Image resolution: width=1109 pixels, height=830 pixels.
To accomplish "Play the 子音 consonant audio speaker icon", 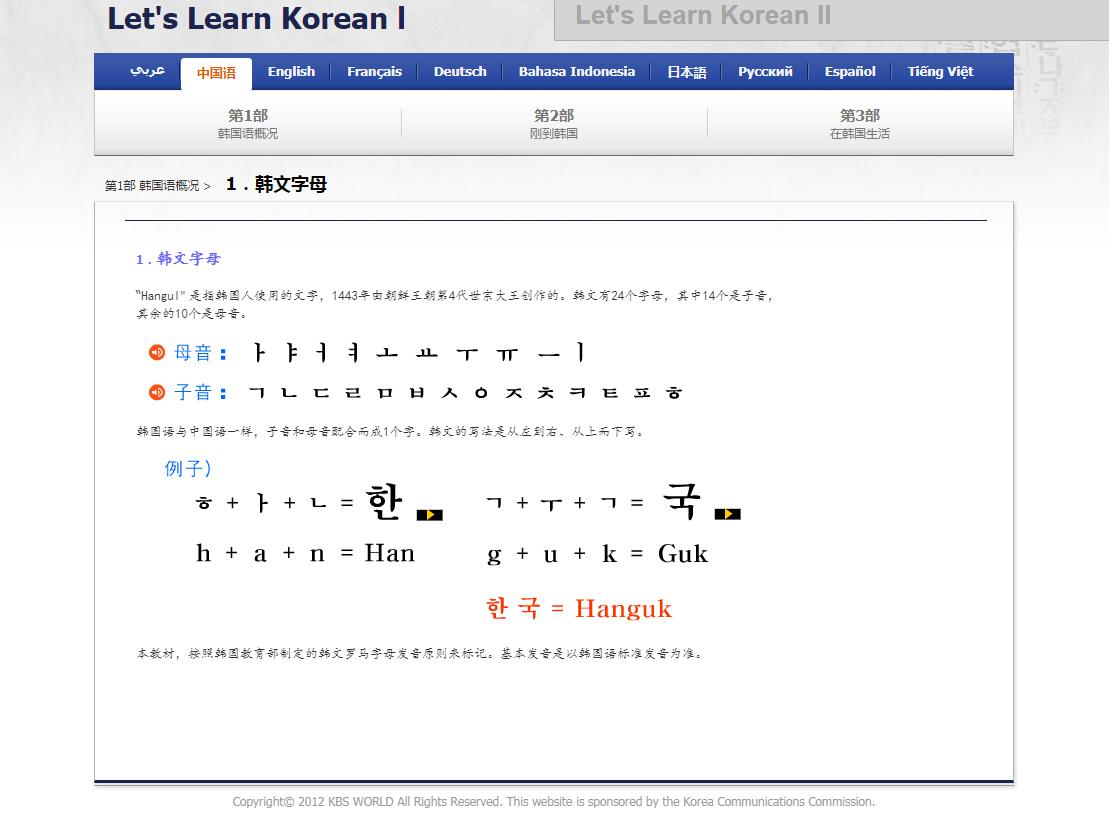I will (155, 392).
